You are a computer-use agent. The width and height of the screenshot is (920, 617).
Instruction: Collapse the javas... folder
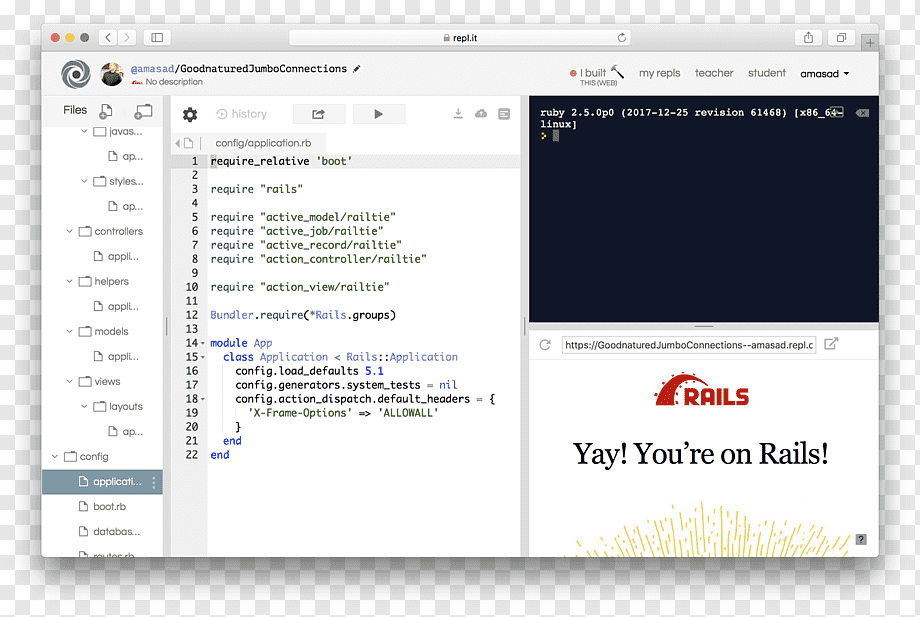tap(84, 131)
